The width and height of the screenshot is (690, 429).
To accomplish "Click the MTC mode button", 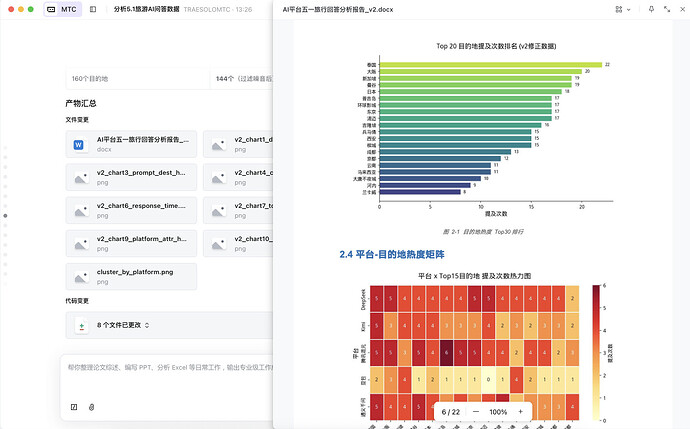I will pos(63,9).
